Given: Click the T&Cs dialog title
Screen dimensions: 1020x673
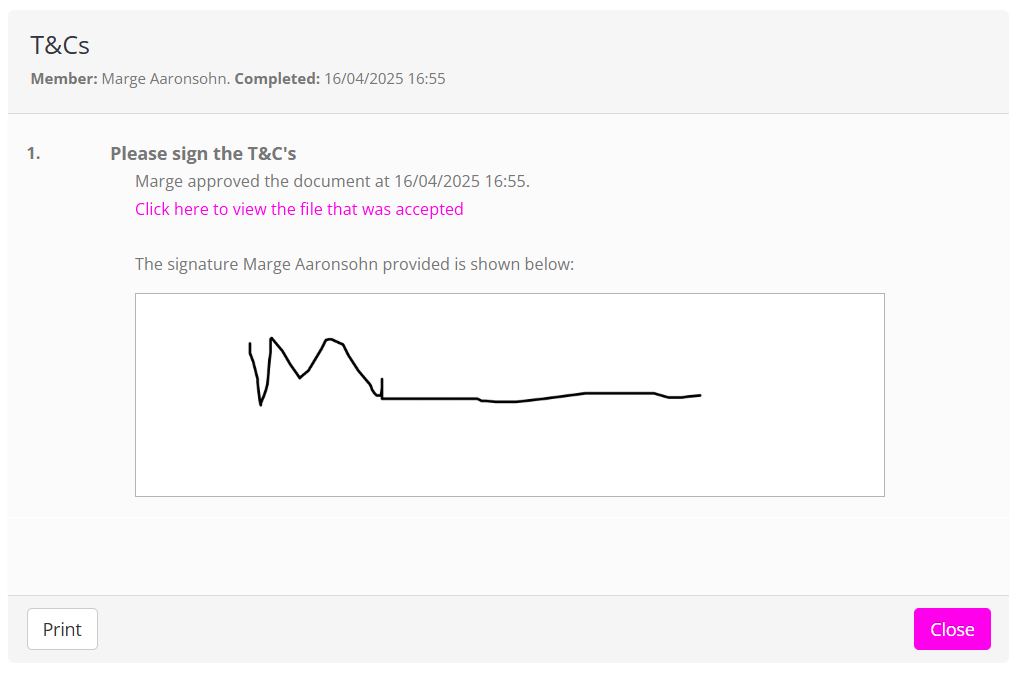Looking at the screenshot, I should 60,45.
